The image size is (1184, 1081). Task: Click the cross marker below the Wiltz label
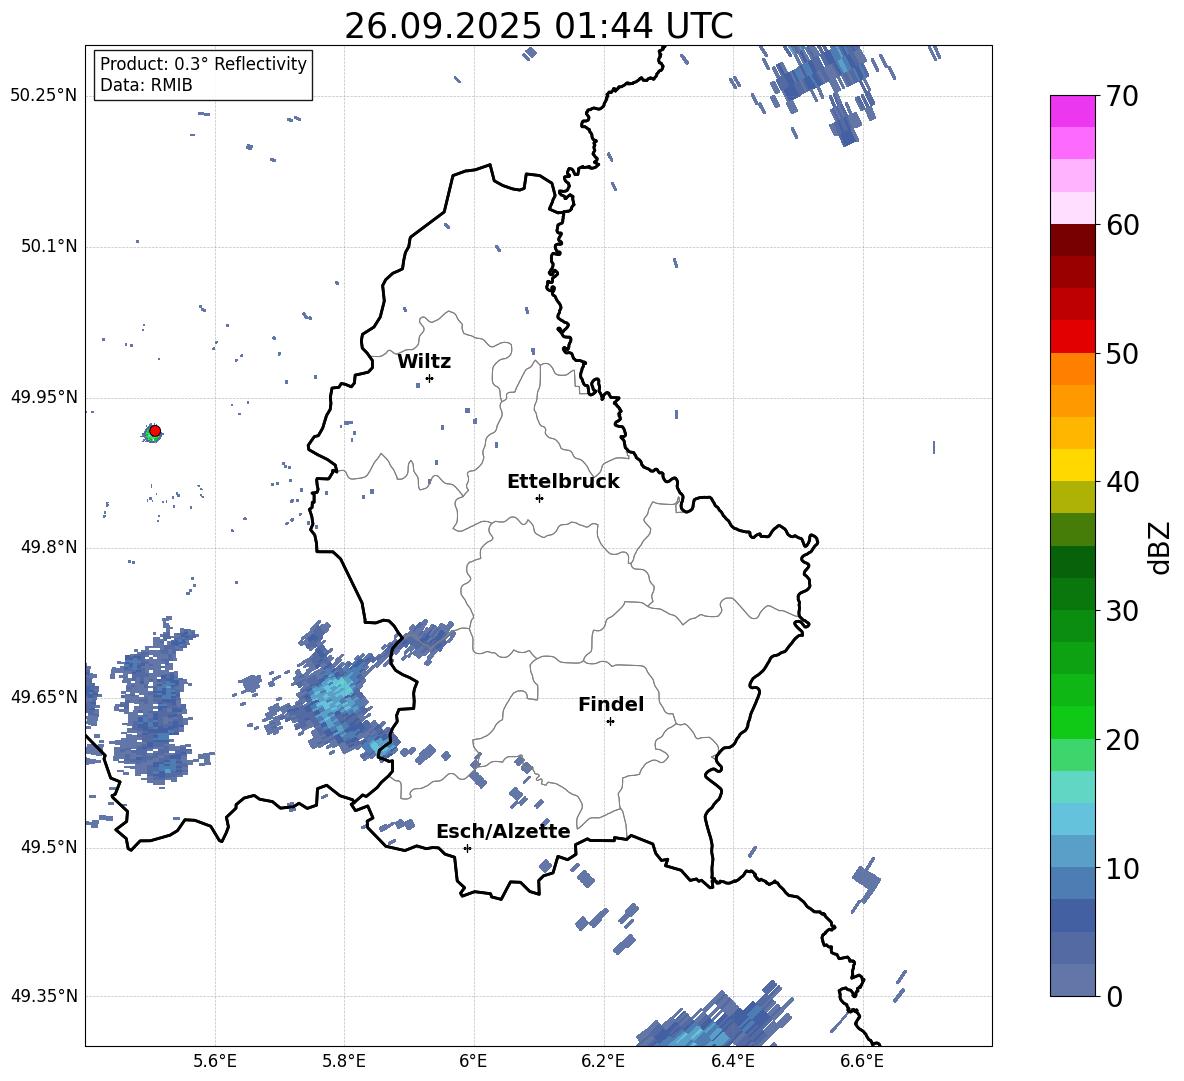[430, 378]
